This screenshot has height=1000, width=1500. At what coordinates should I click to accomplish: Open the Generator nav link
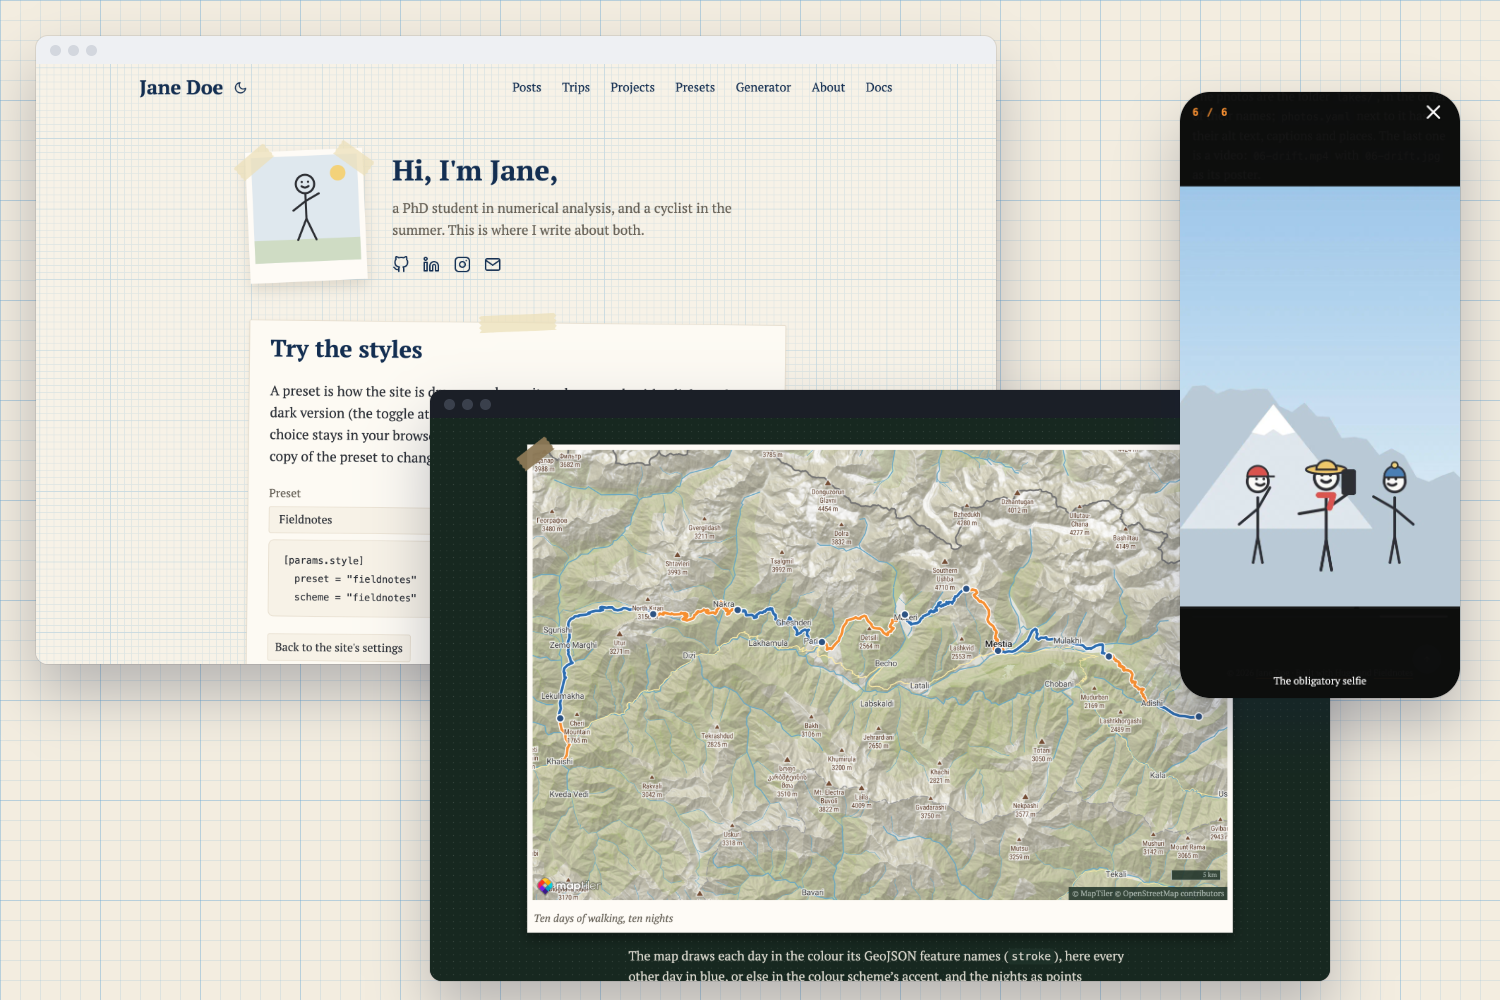coord(763,88)
